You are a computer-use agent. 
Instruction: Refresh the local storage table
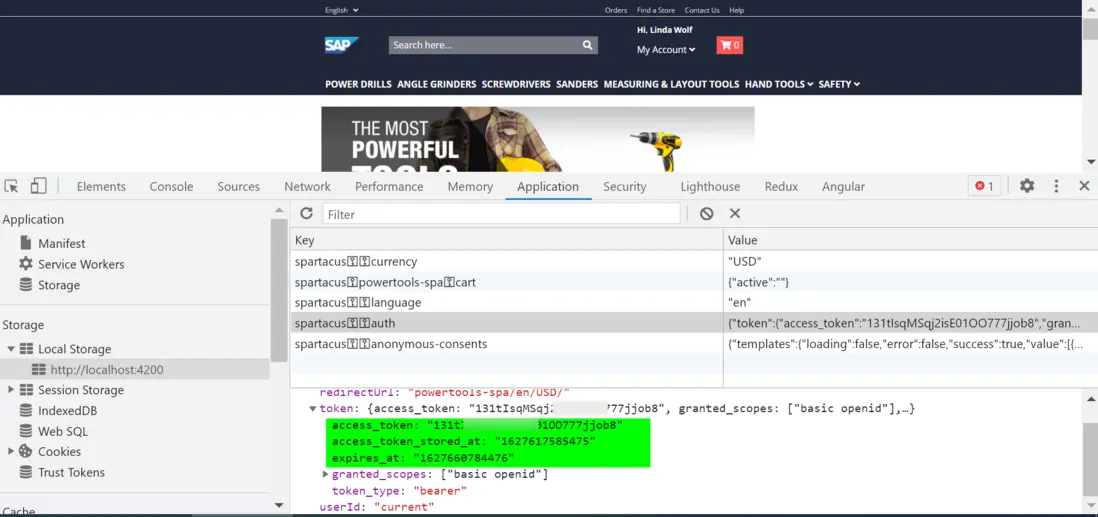[306, 214]
